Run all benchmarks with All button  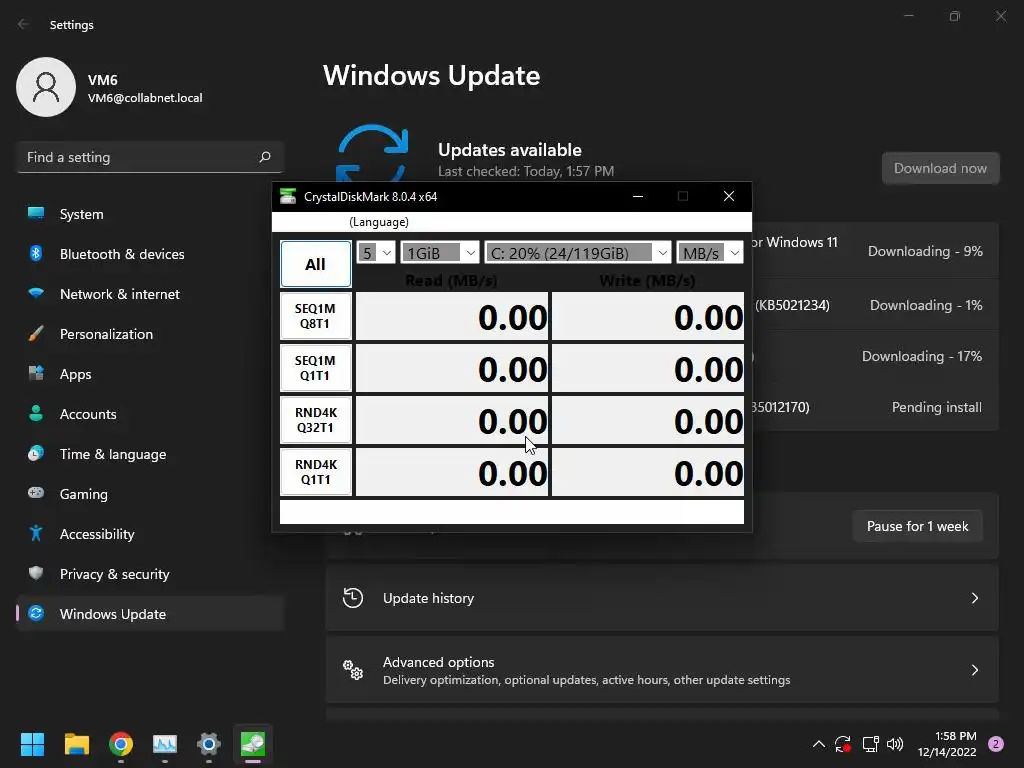click(x=315, y=264)
